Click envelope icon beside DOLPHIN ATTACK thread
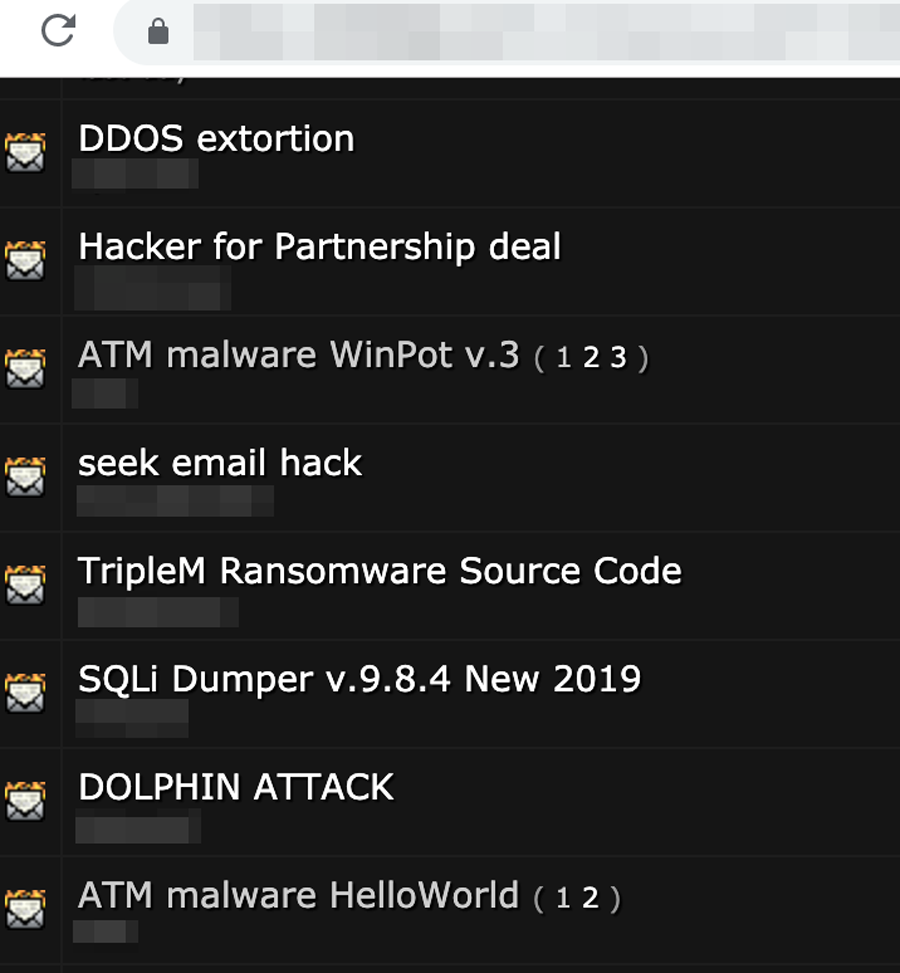900x973 pixels. (25, 801)
